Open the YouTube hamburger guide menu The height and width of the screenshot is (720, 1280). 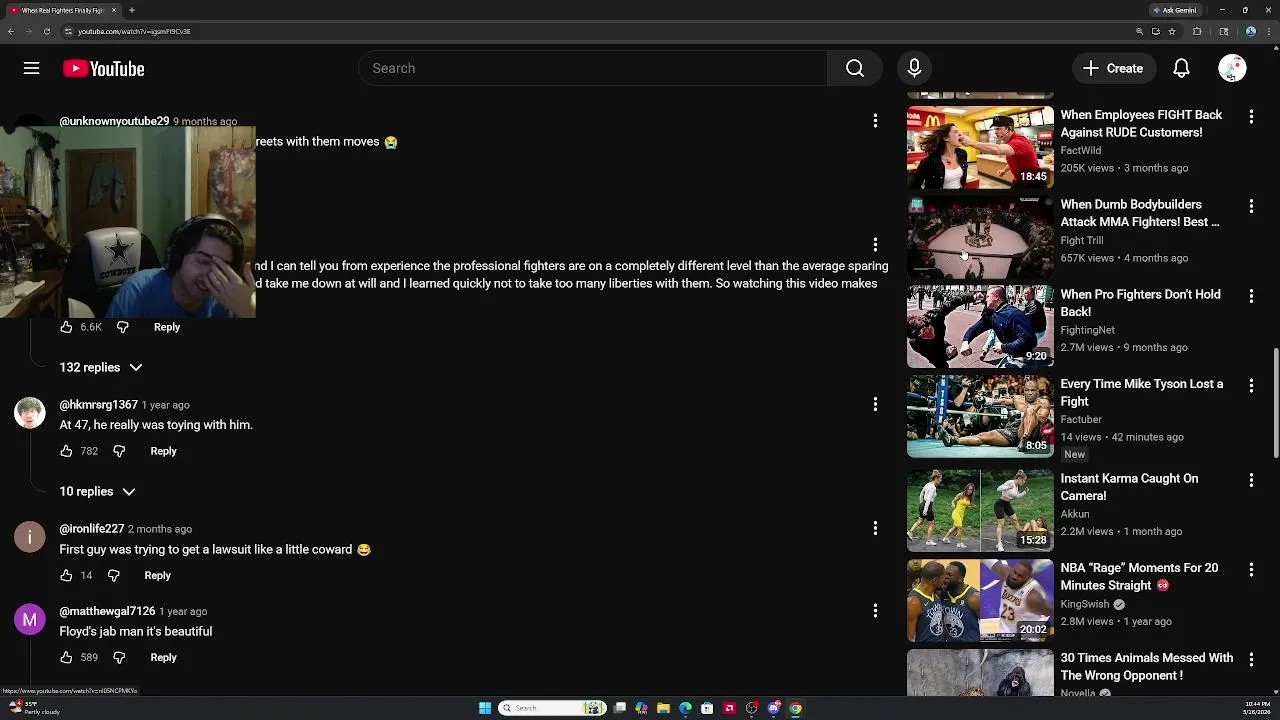31,68
